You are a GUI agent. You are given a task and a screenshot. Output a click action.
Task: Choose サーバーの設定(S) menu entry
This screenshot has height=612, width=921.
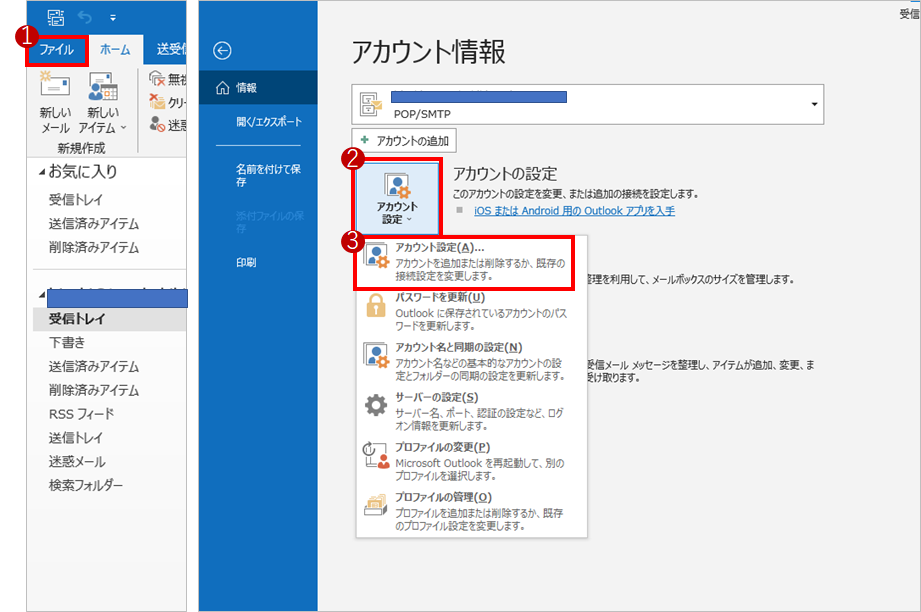pos(471,411)
